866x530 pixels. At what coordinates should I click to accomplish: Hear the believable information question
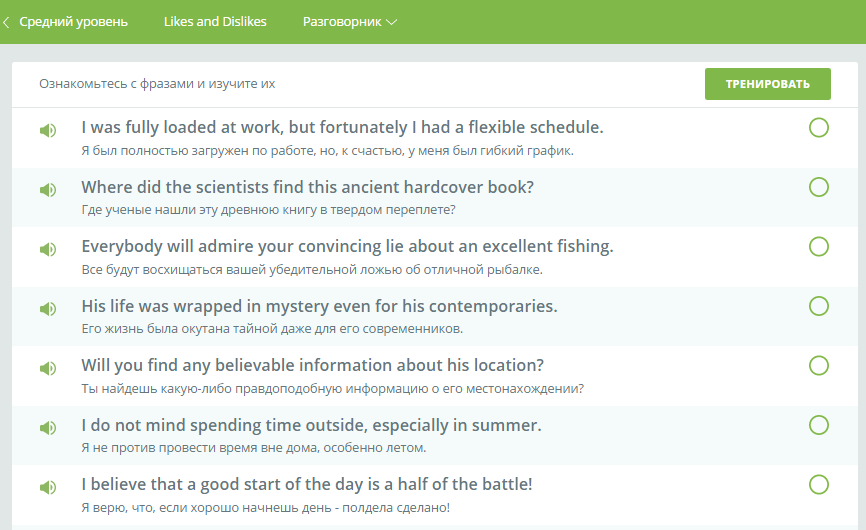coord(48,368)
